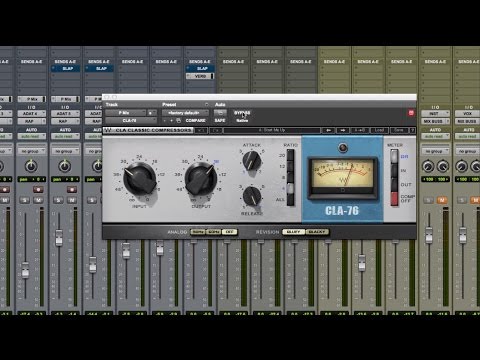
Task: Click pan knob on ADAT 4 channel
Action: (31, 166)
